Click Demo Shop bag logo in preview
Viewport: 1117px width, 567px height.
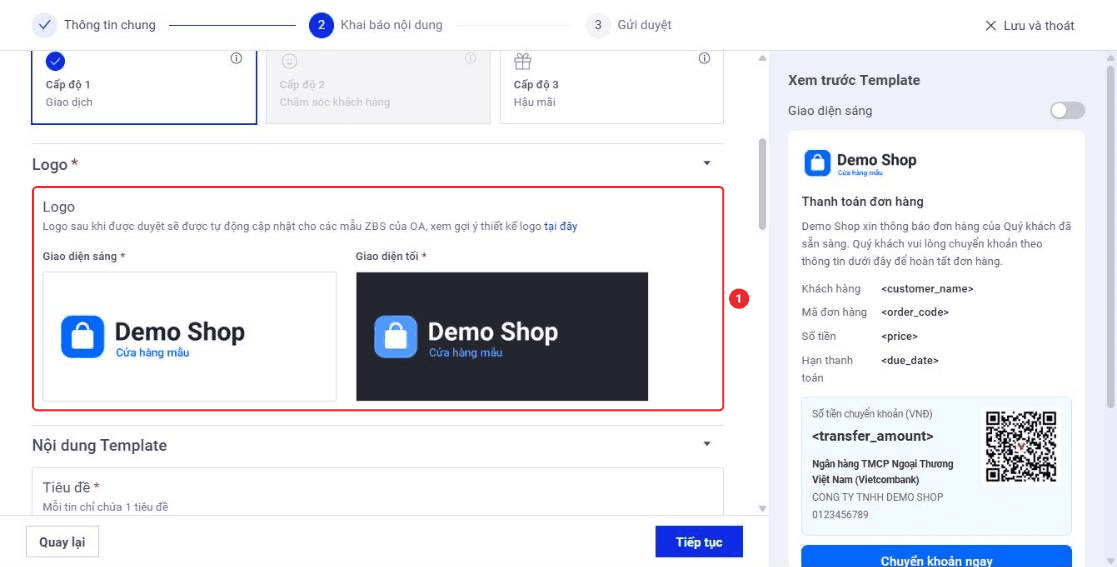tap(817, 162)
